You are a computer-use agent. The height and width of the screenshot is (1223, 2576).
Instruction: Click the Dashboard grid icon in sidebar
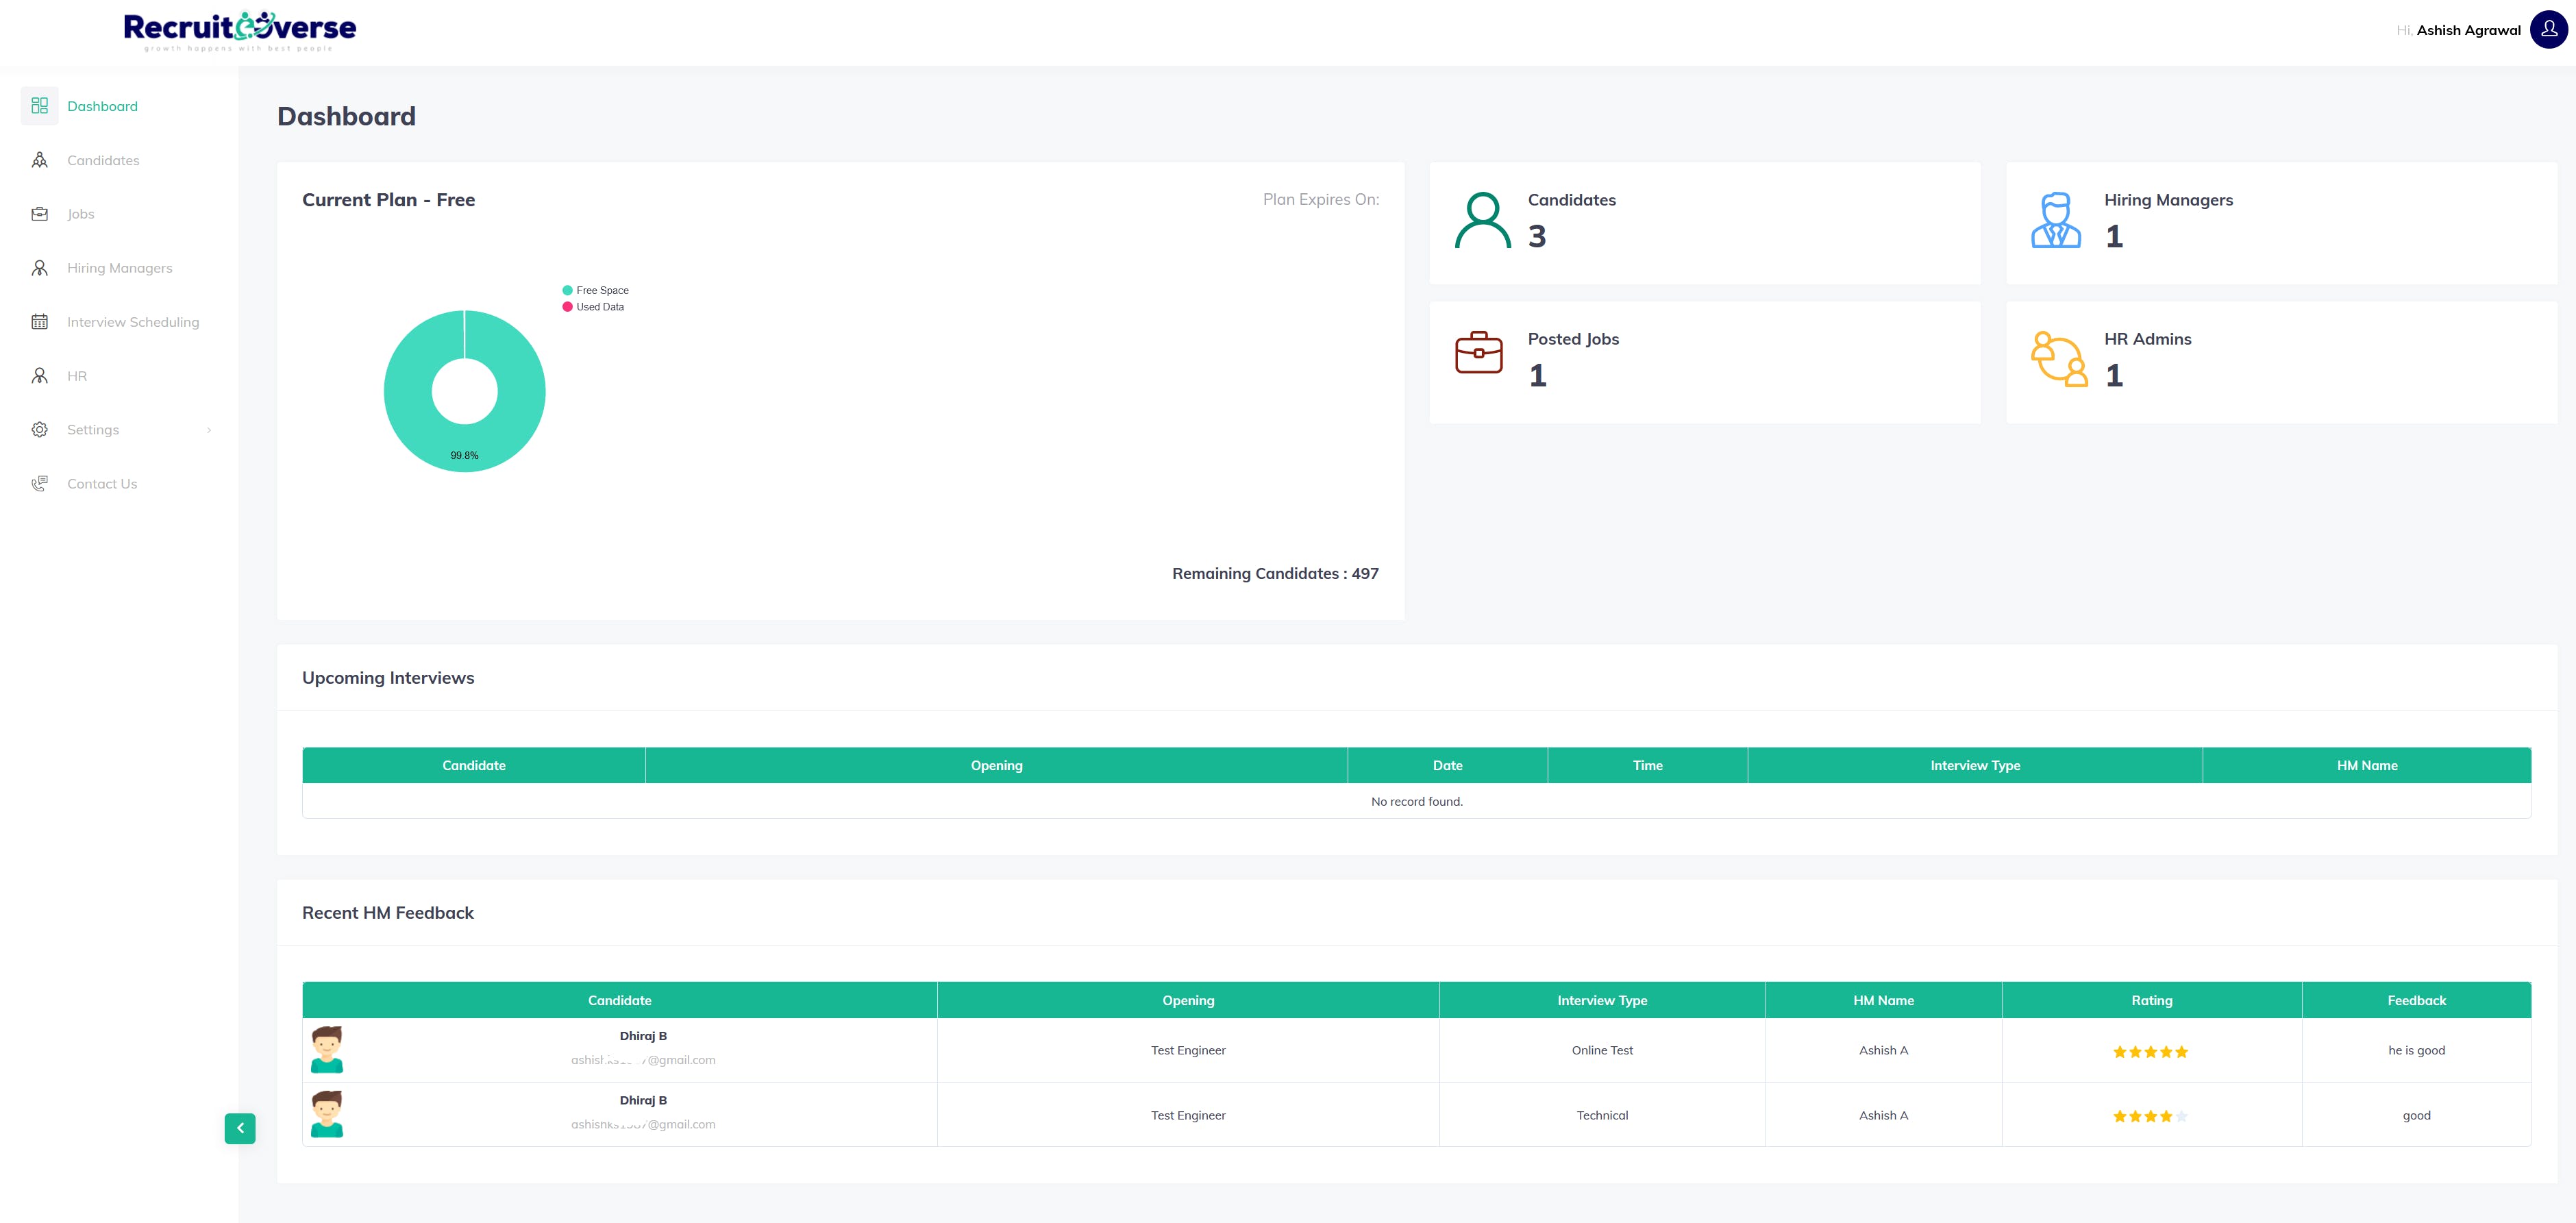(x=40, y=106)
